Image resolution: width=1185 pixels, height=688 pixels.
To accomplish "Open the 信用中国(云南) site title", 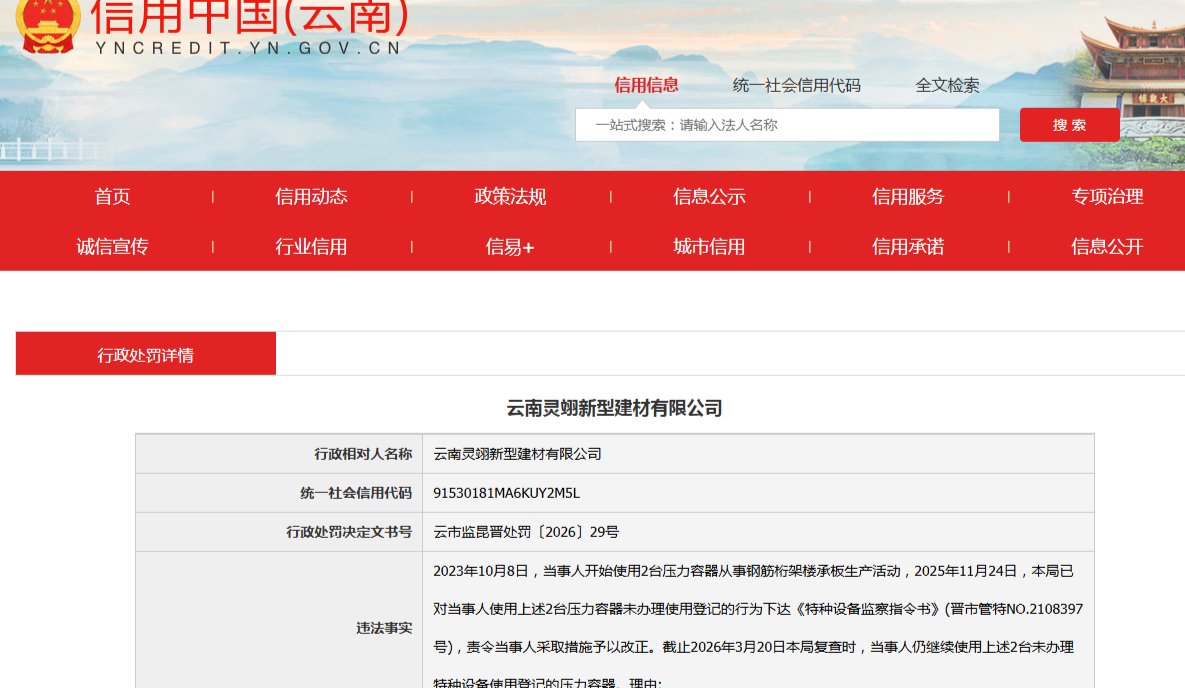I will click(249, 17).
